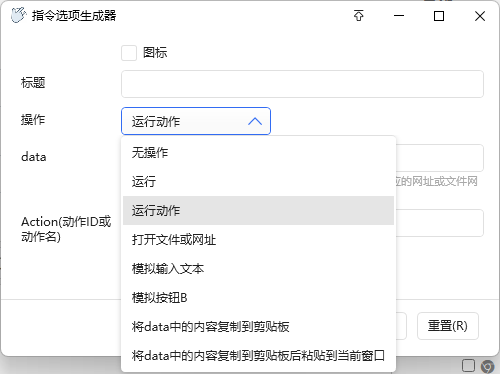The image size is (500, 374).
Task: Click the Action input field edge
Action: click(x=440, y=223)
